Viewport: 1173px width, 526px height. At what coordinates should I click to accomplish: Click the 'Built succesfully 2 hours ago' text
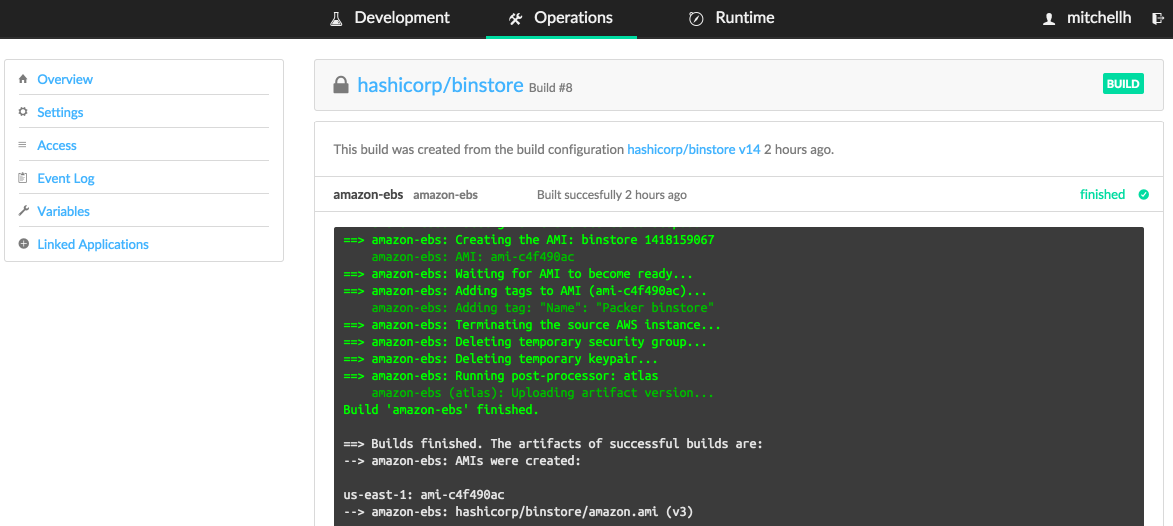[x=612, y=195]
